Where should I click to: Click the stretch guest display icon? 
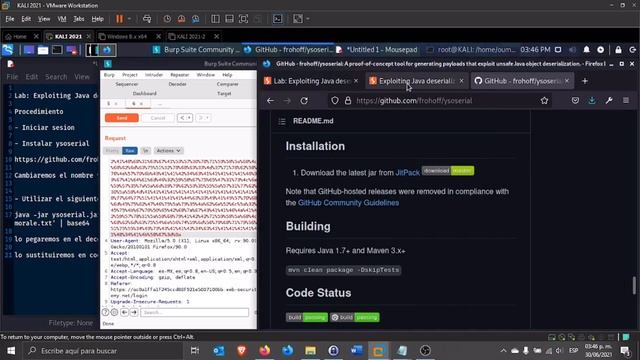pyautogui.click(x=298, y=19)
